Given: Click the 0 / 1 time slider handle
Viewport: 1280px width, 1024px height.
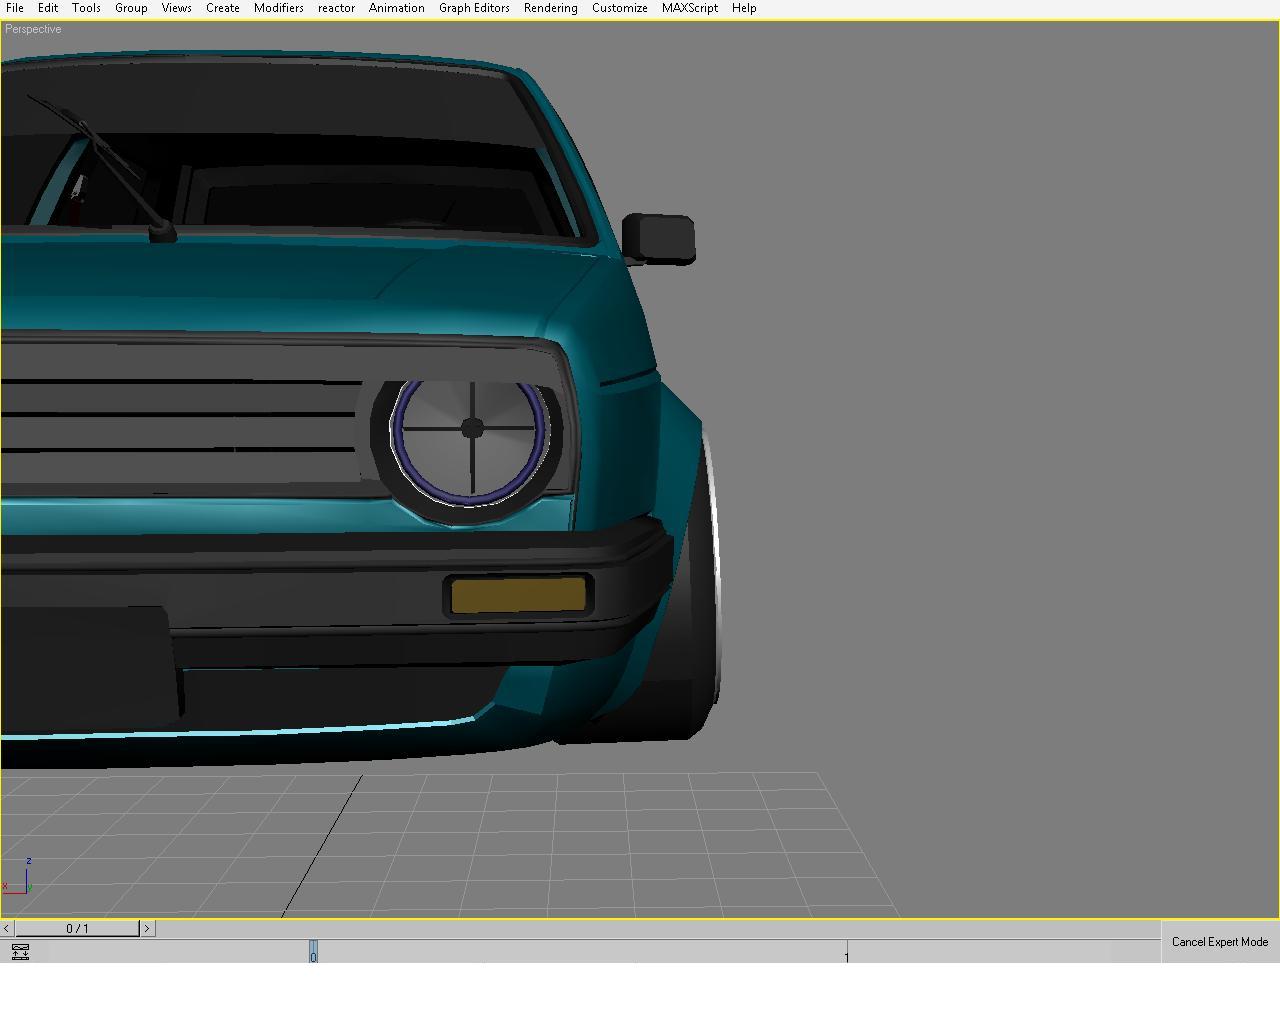Looking at the screenshot, I should tap(77, 928).
